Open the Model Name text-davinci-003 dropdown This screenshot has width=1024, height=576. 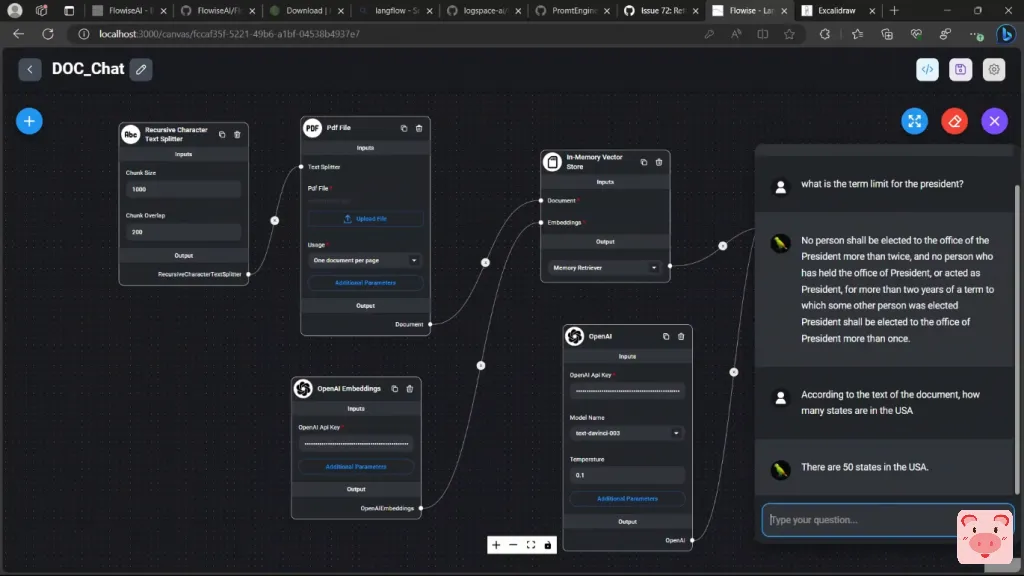[627, 433]
